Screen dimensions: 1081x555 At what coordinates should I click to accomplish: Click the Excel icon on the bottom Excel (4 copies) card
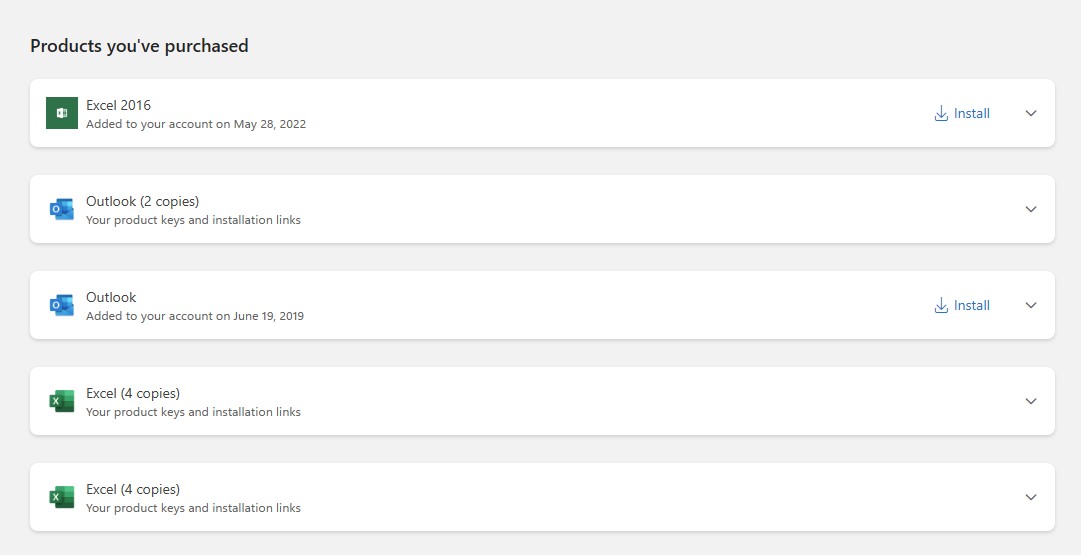62,496
